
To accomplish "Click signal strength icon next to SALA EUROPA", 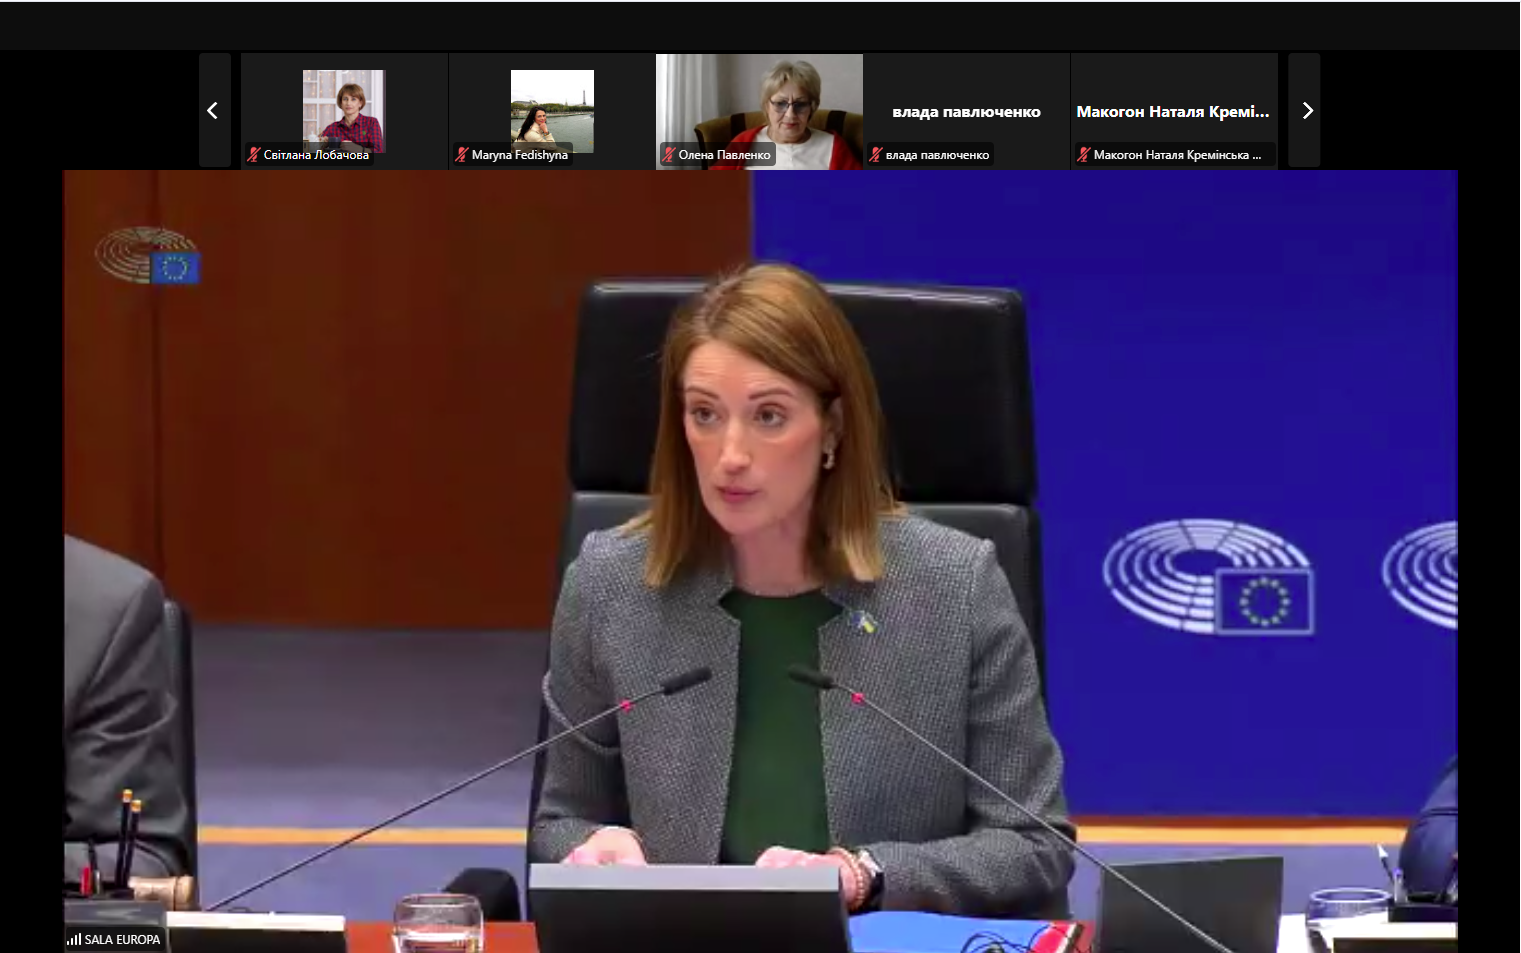I will tap(74, 939).
